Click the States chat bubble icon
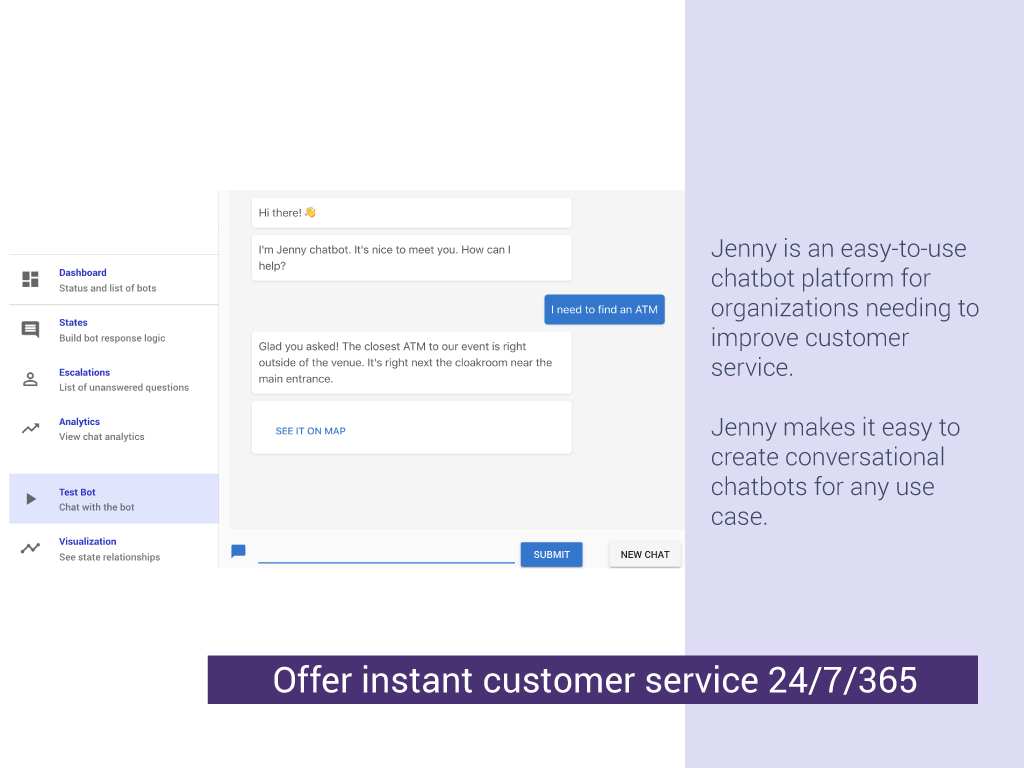1024x768 pixels. point(30,330)
